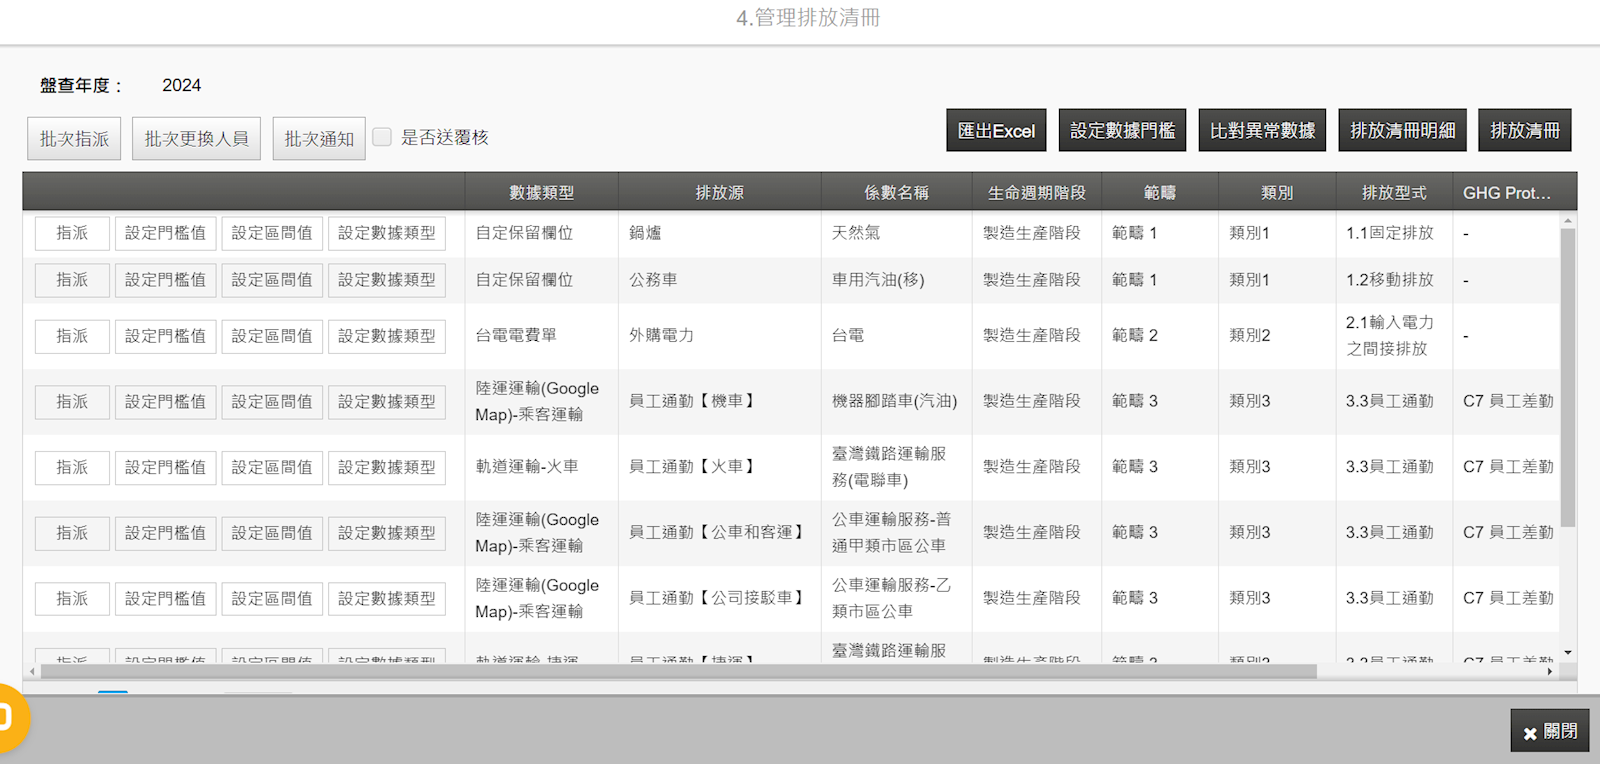This screenshot has height=764, width=1600.
Task: Click 設定門檻值 for the 公務車 row
Action: point(165,280)
